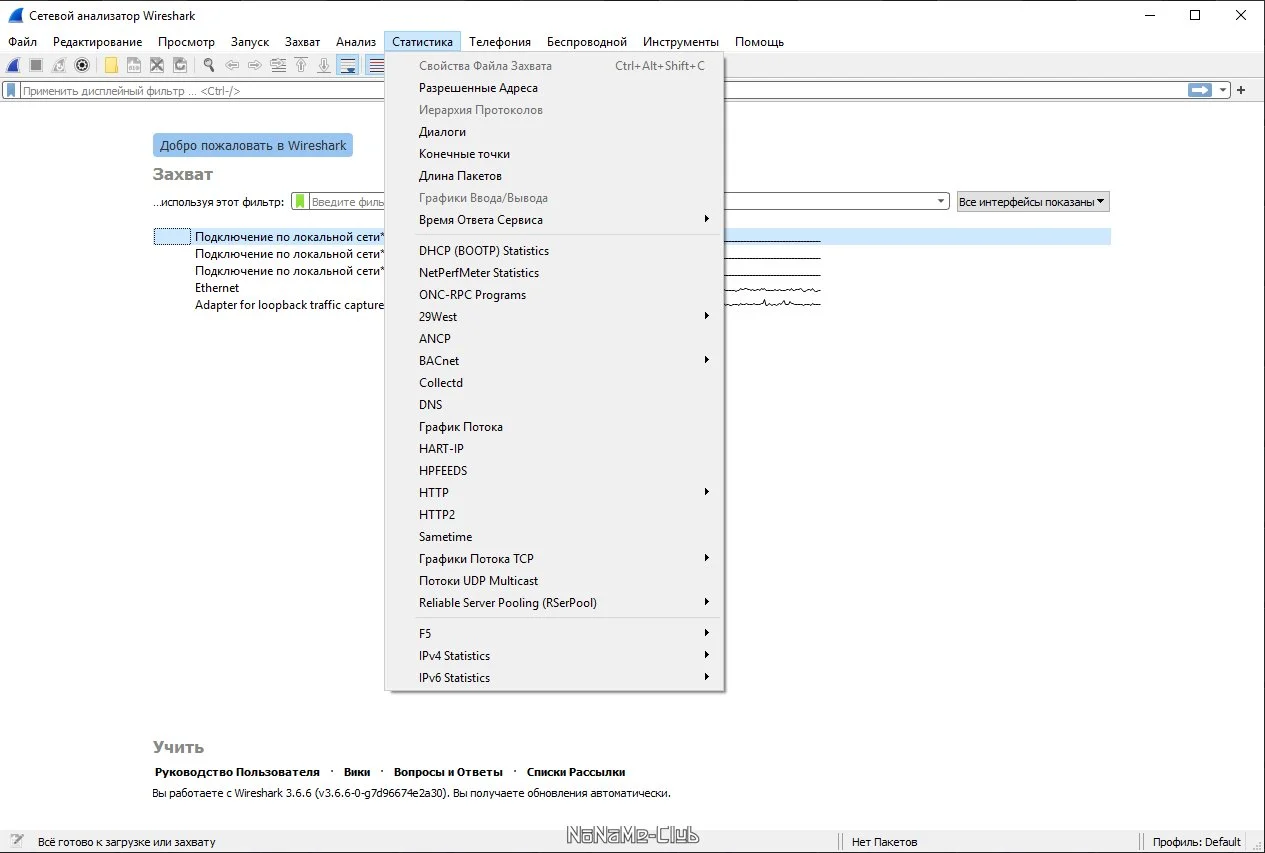Toggle autoscroll during live capture icon
The width and height of the screenshot is (1265, 853).
[348, 65]
